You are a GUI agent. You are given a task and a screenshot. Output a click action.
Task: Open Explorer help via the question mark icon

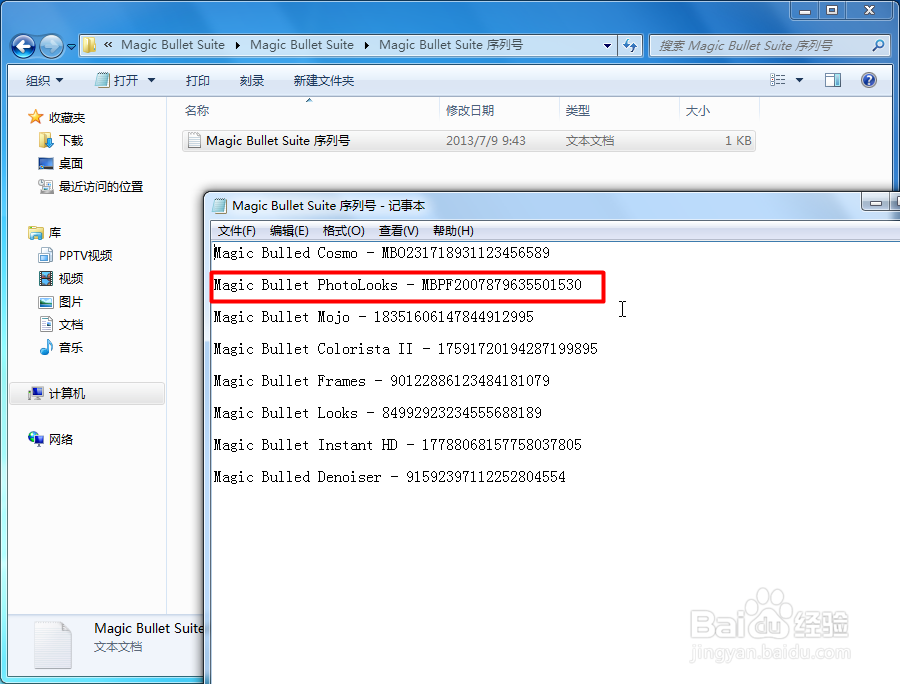click(x=868, y=80)
